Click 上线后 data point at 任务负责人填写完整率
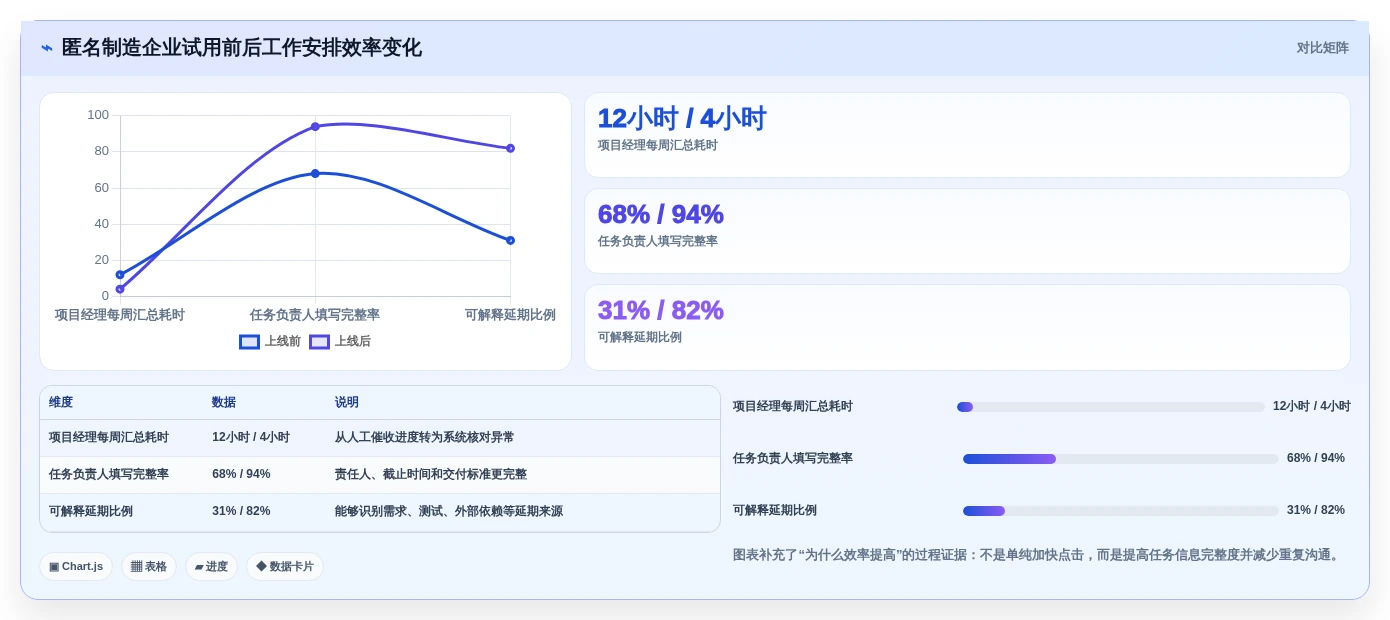 (315, 127)
